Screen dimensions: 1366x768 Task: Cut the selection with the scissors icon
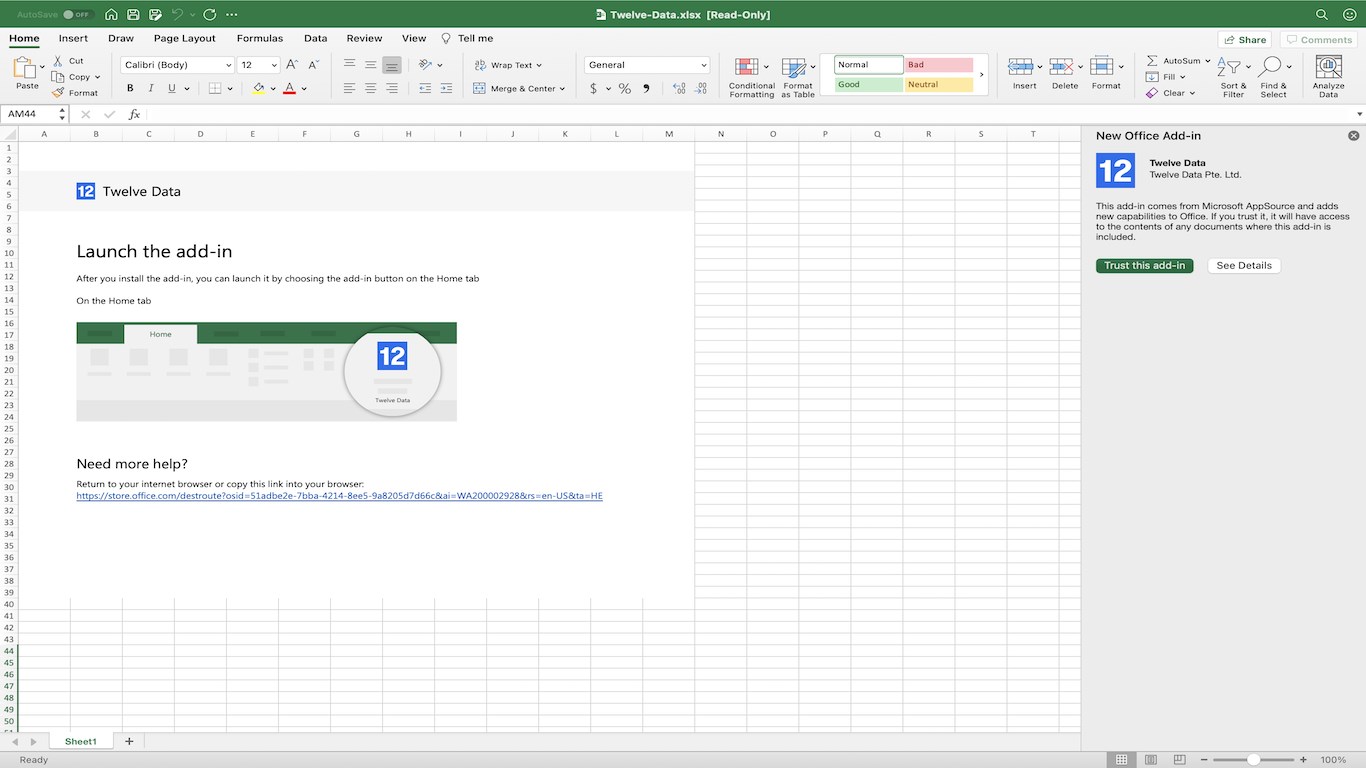58,61
